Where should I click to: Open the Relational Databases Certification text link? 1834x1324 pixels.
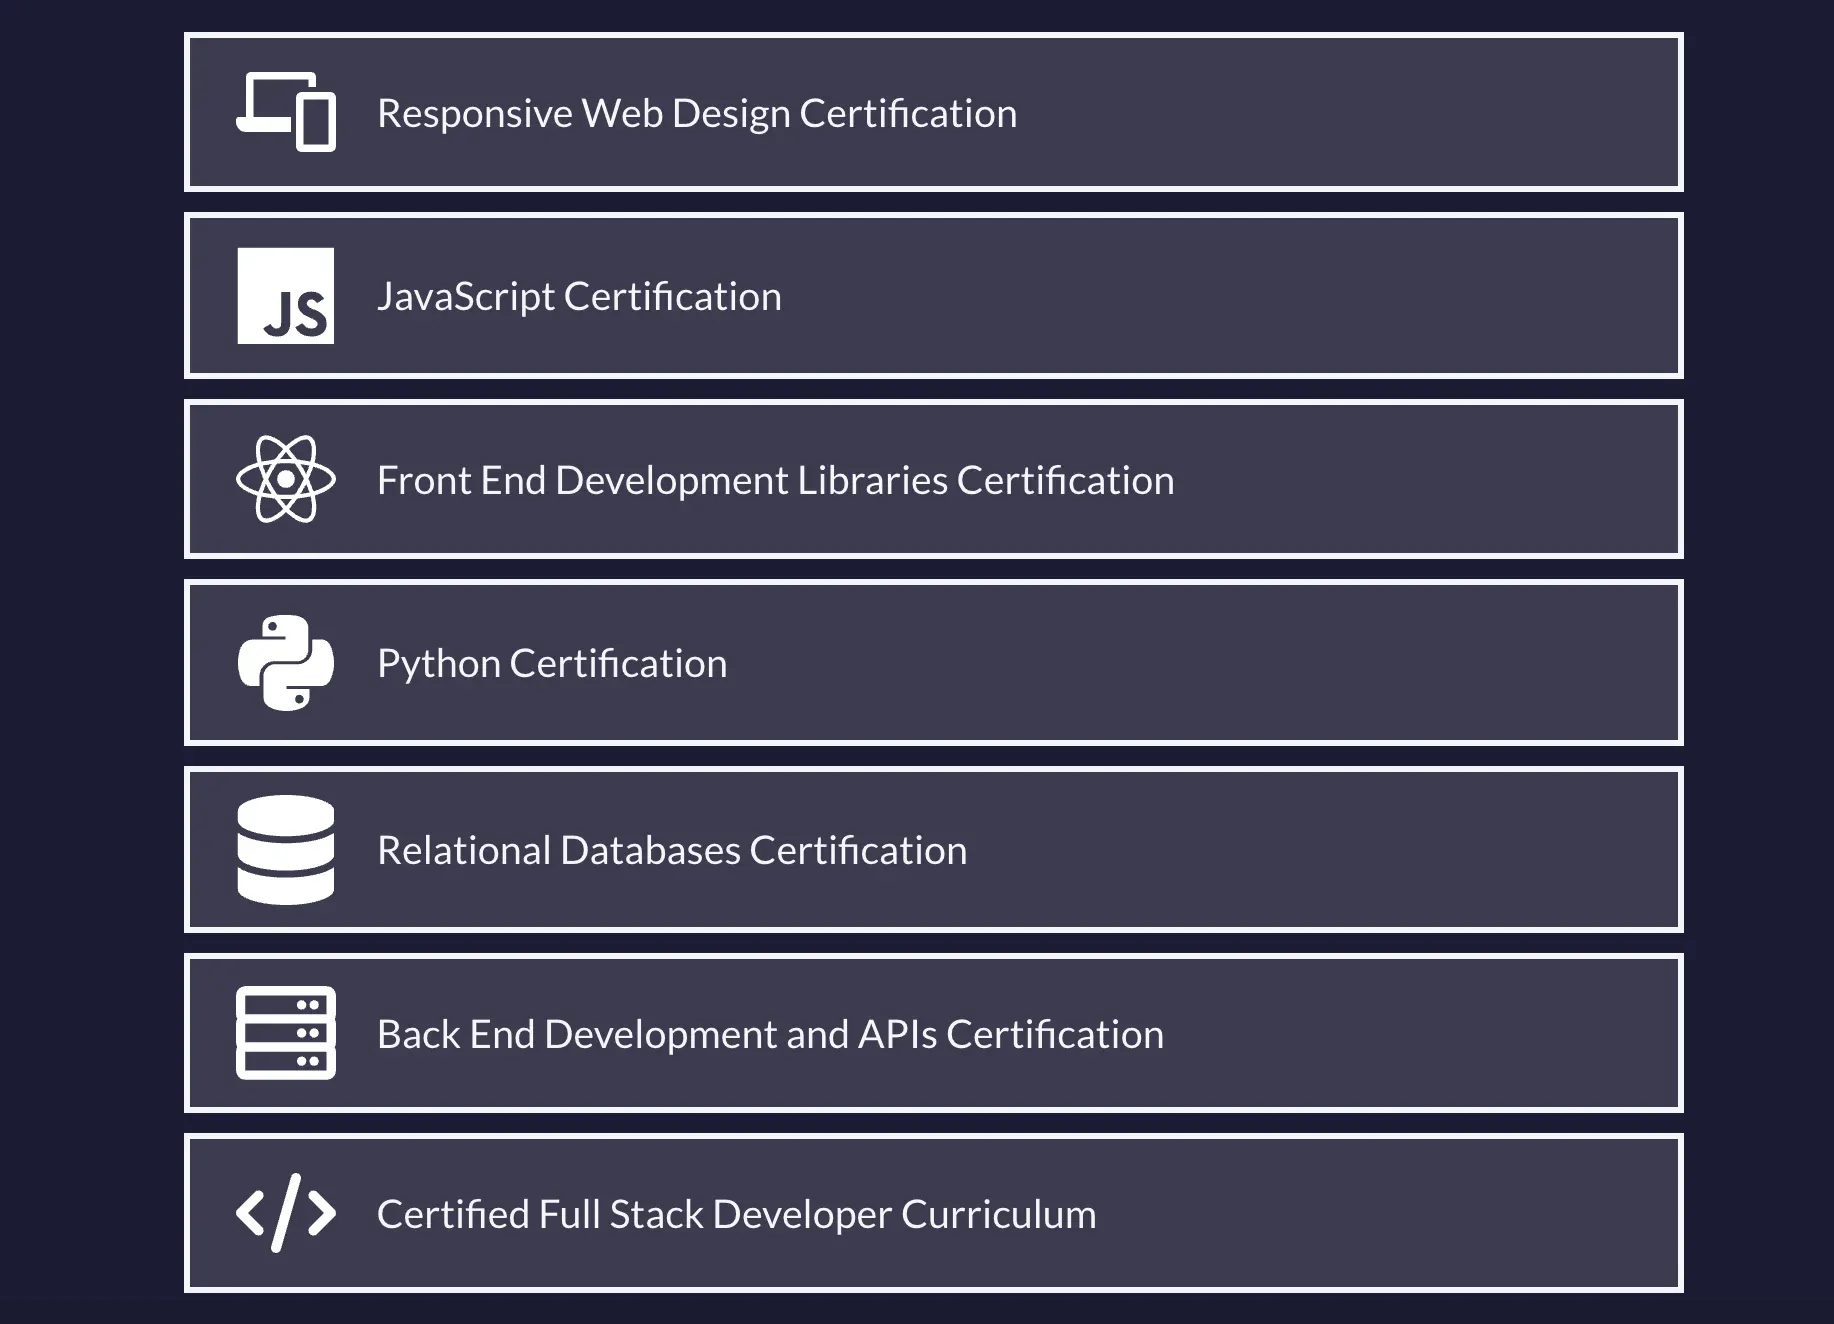(x=672, y=851)
